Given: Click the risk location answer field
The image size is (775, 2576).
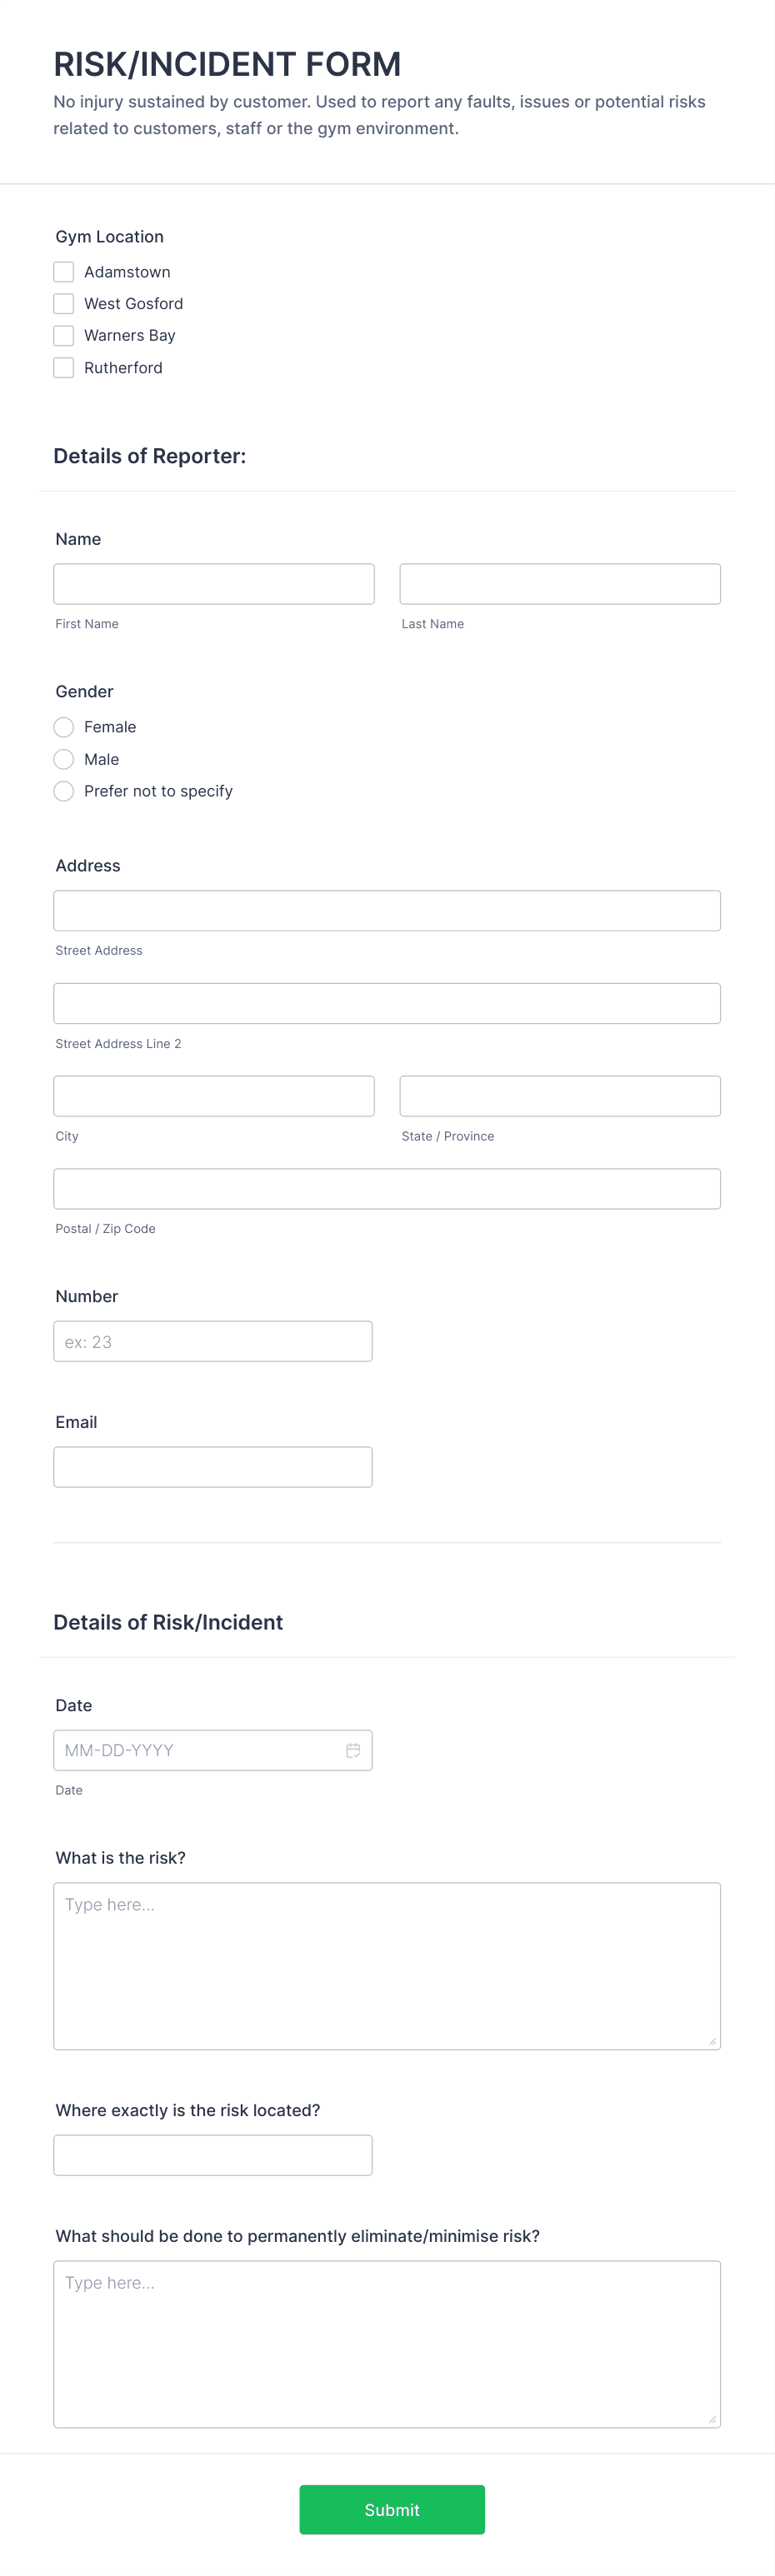Looking at the screenshot, I should coord(213,2154).
